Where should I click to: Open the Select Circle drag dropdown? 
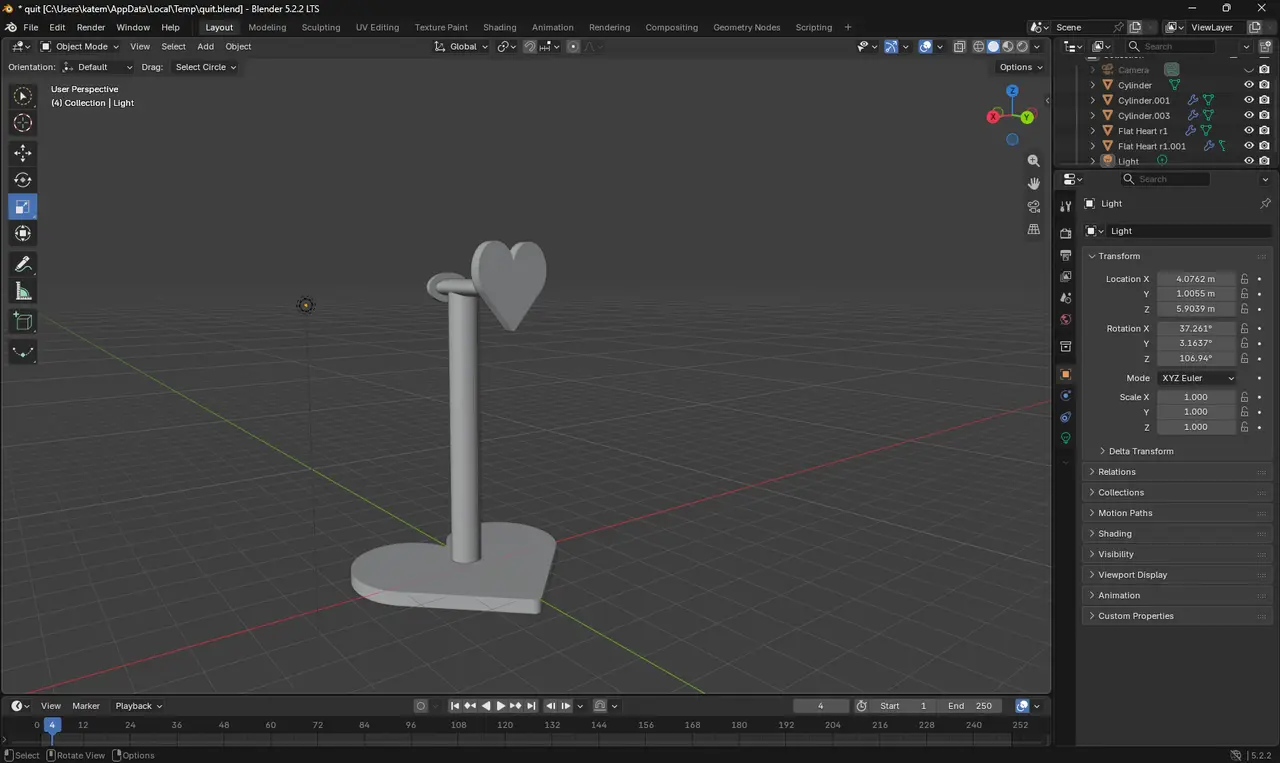205,67
